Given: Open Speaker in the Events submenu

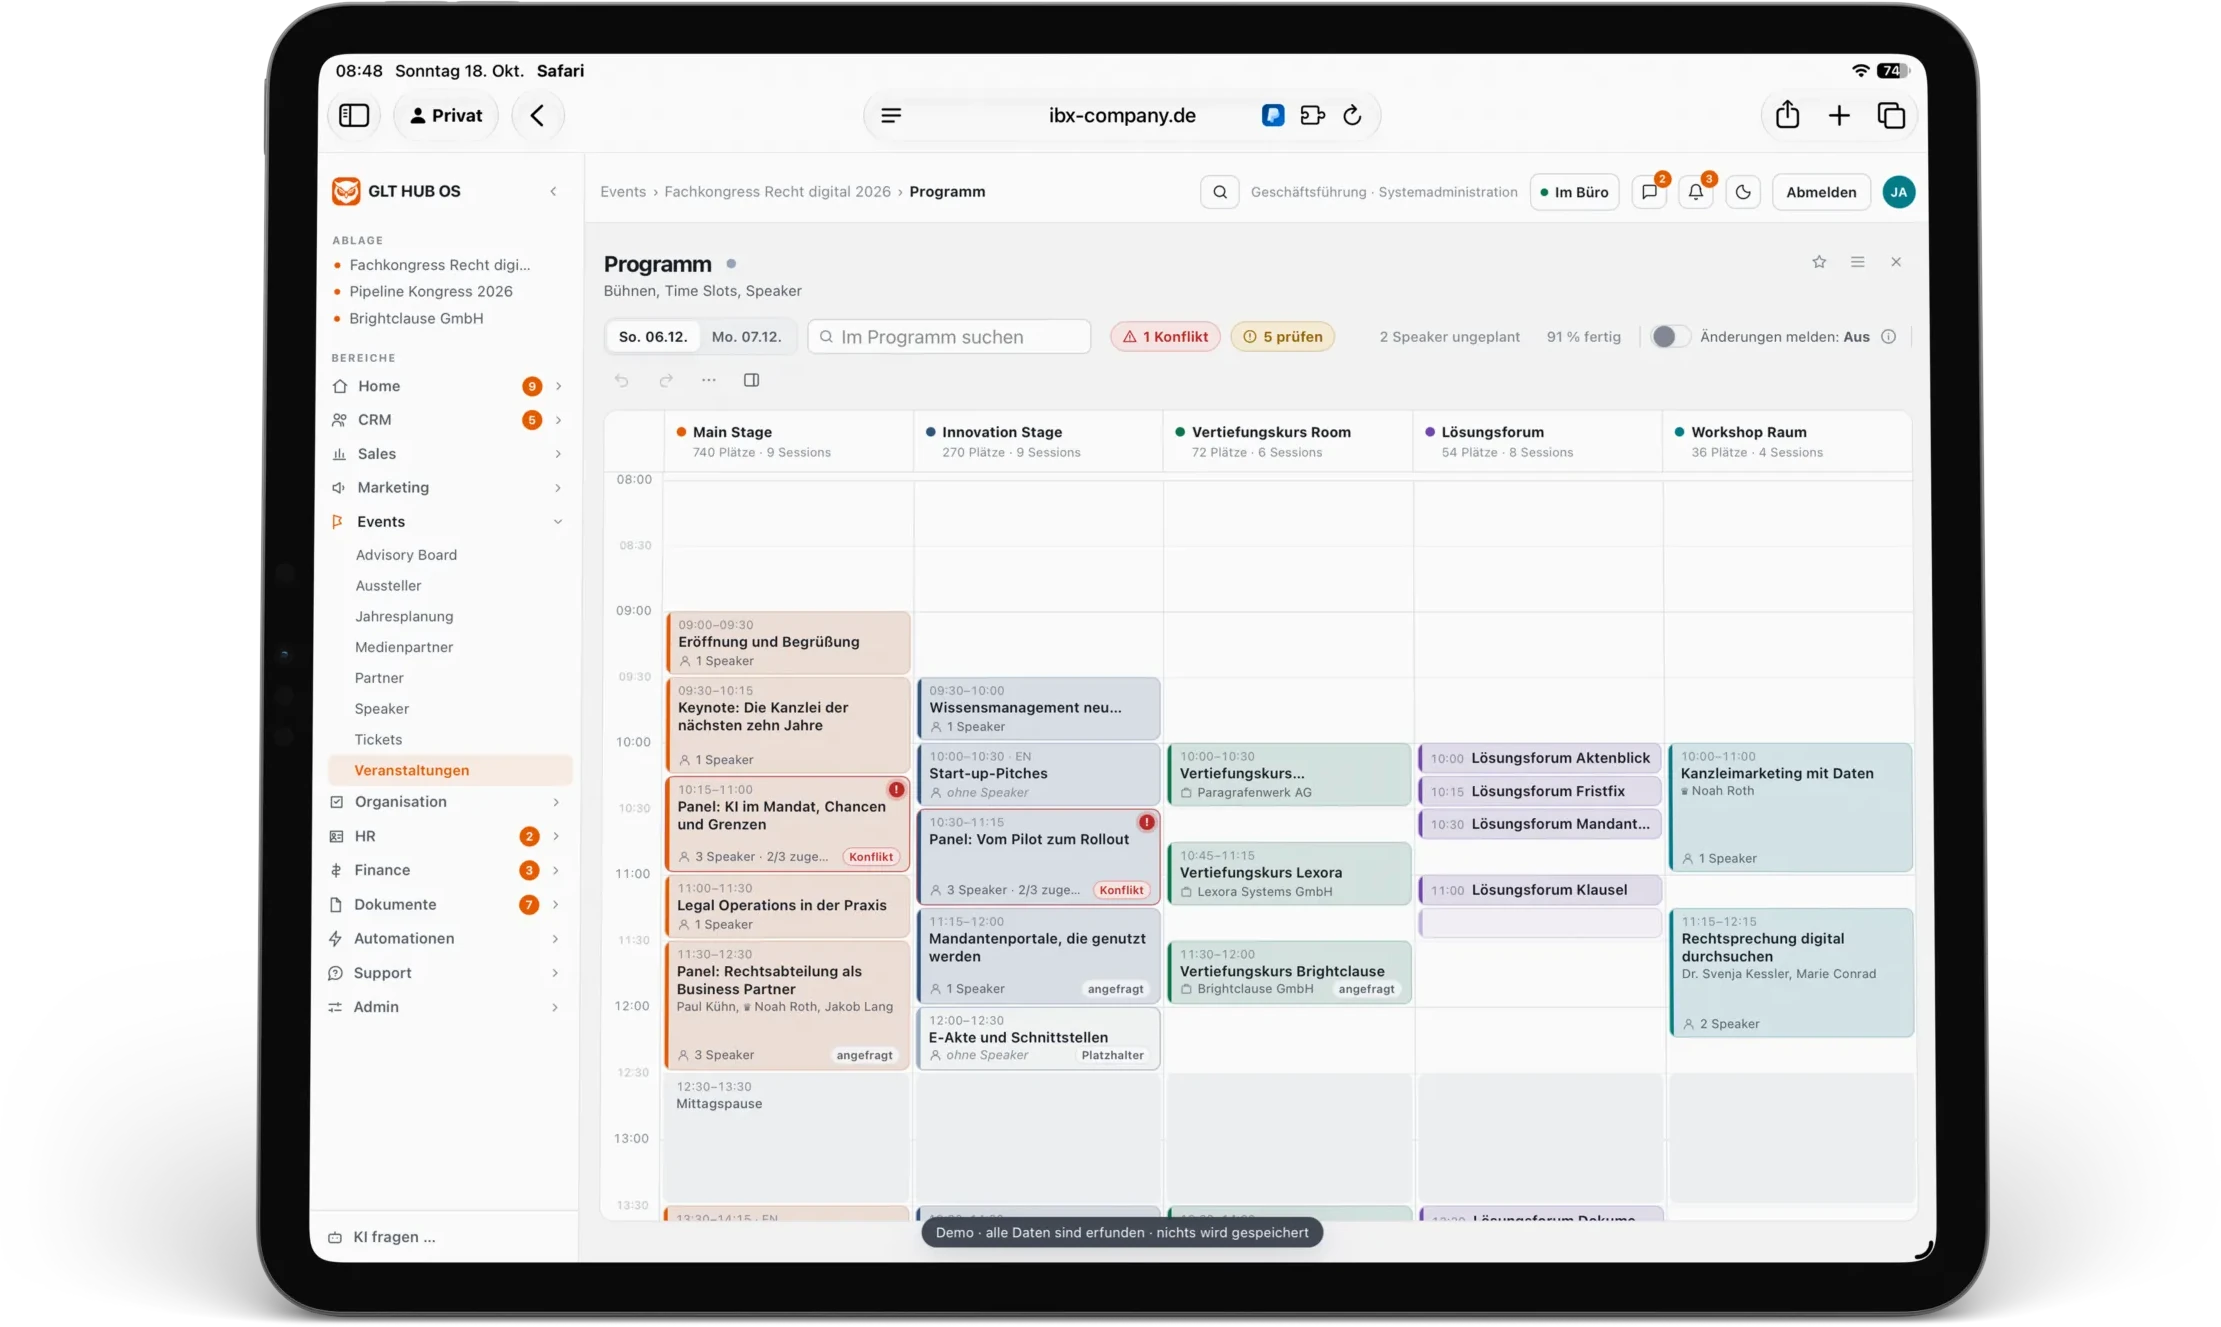Looking at the screenshot, I should pos(382,709).
